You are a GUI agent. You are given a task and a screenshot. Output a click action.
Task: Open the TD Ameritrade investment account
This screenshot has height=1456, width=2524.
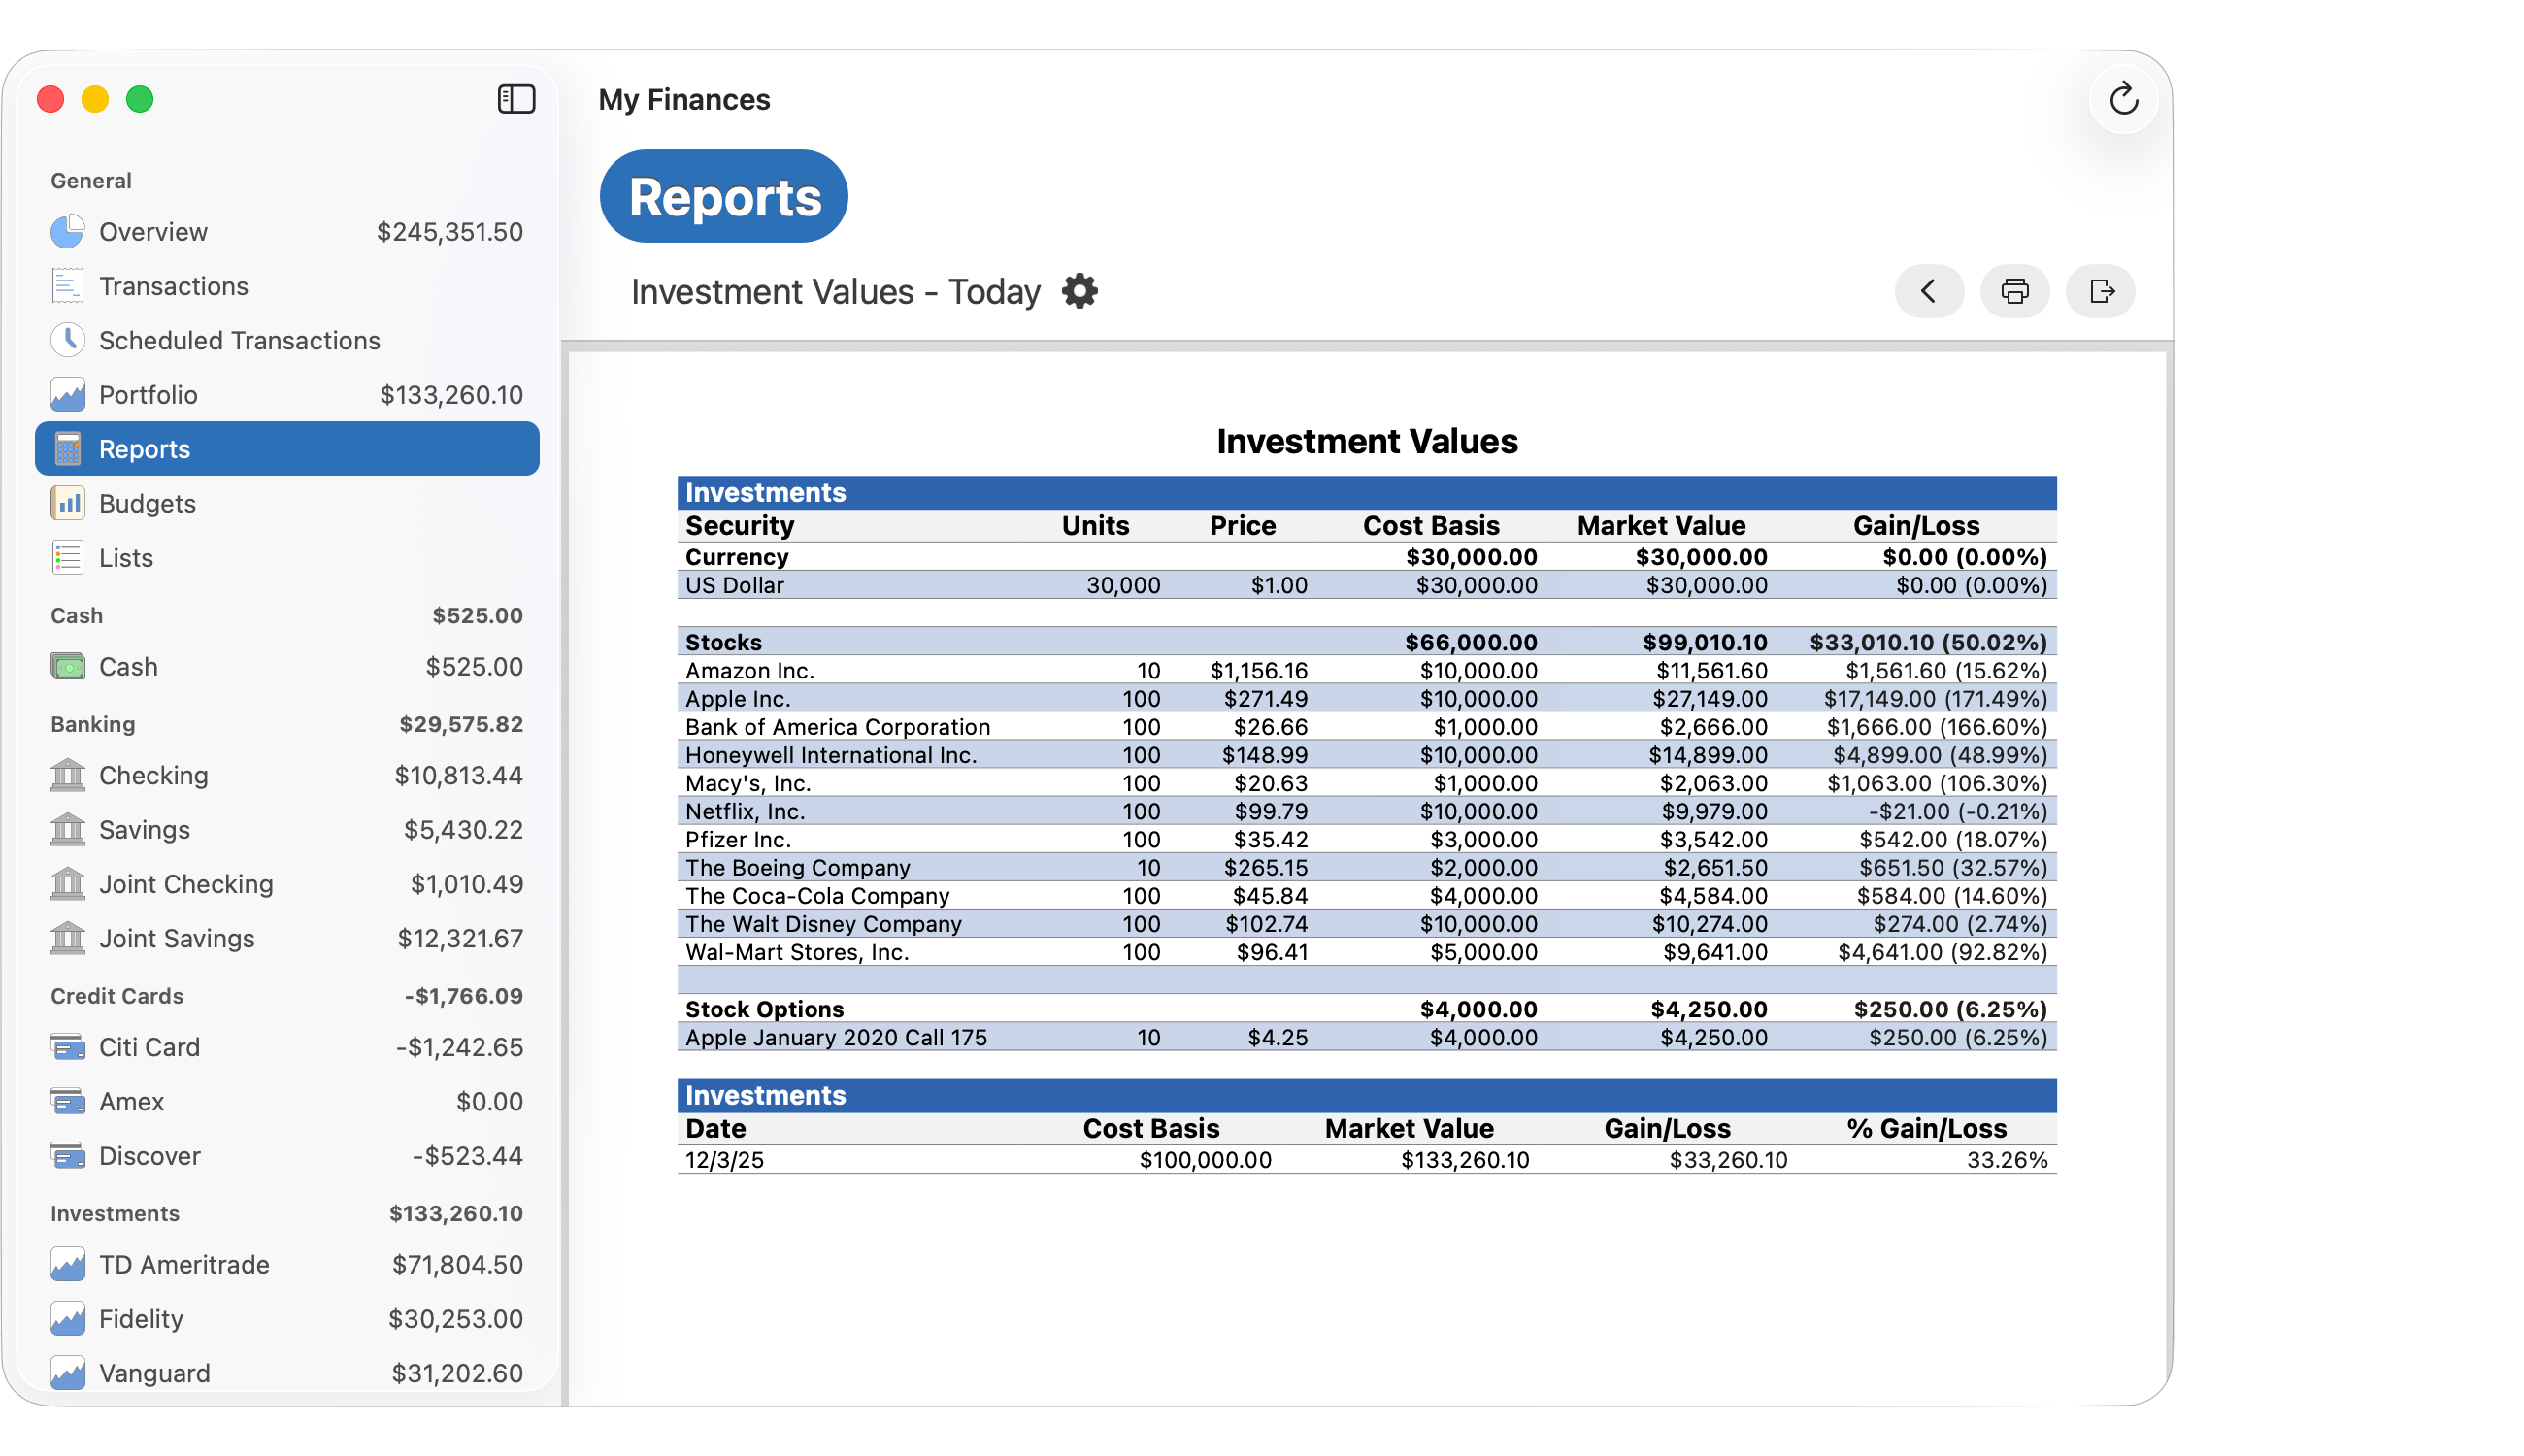point(183,1264)
